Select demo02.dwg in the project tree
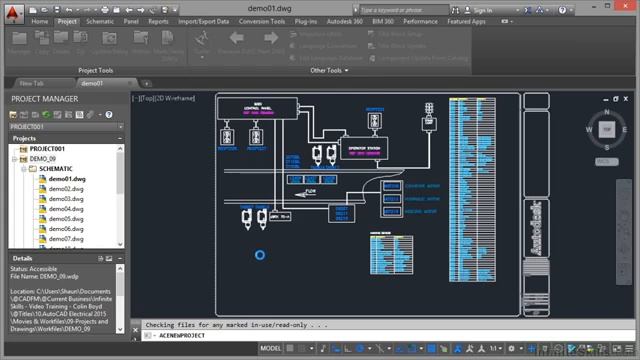 [x=66, y=189]
